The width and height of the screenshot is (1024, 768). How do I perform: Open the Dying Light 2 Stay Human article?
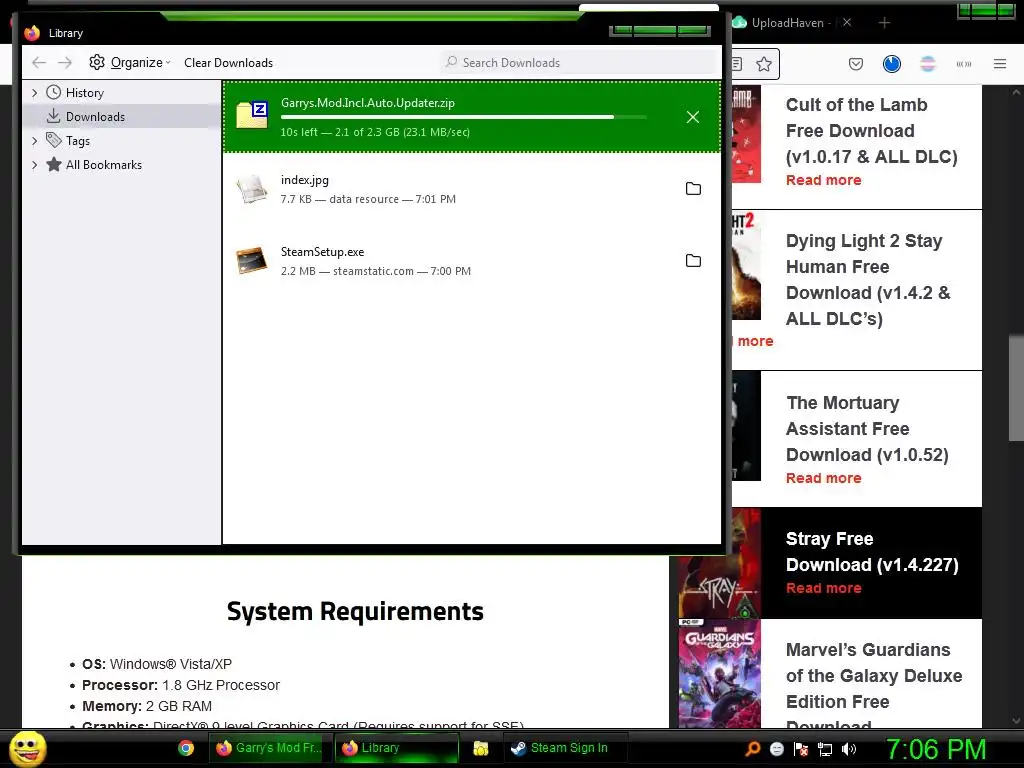coord(868,280)
